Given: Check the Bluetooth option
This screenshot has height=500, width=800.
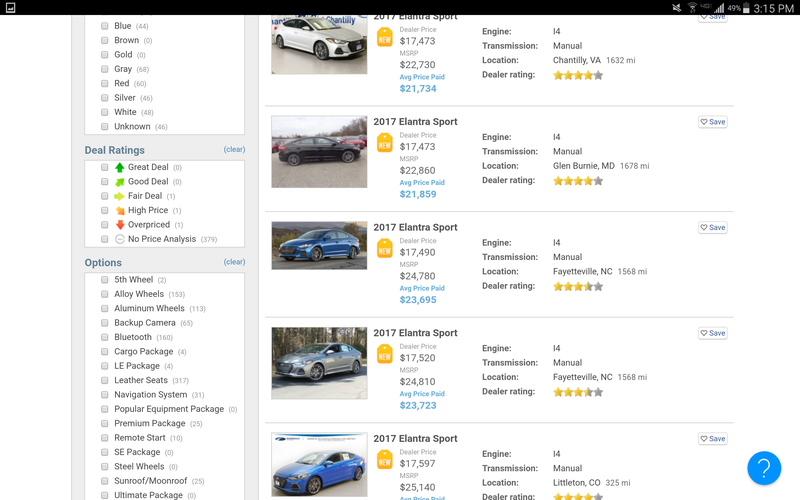Looking at the screenshot, I should click(x=105, y=337).
